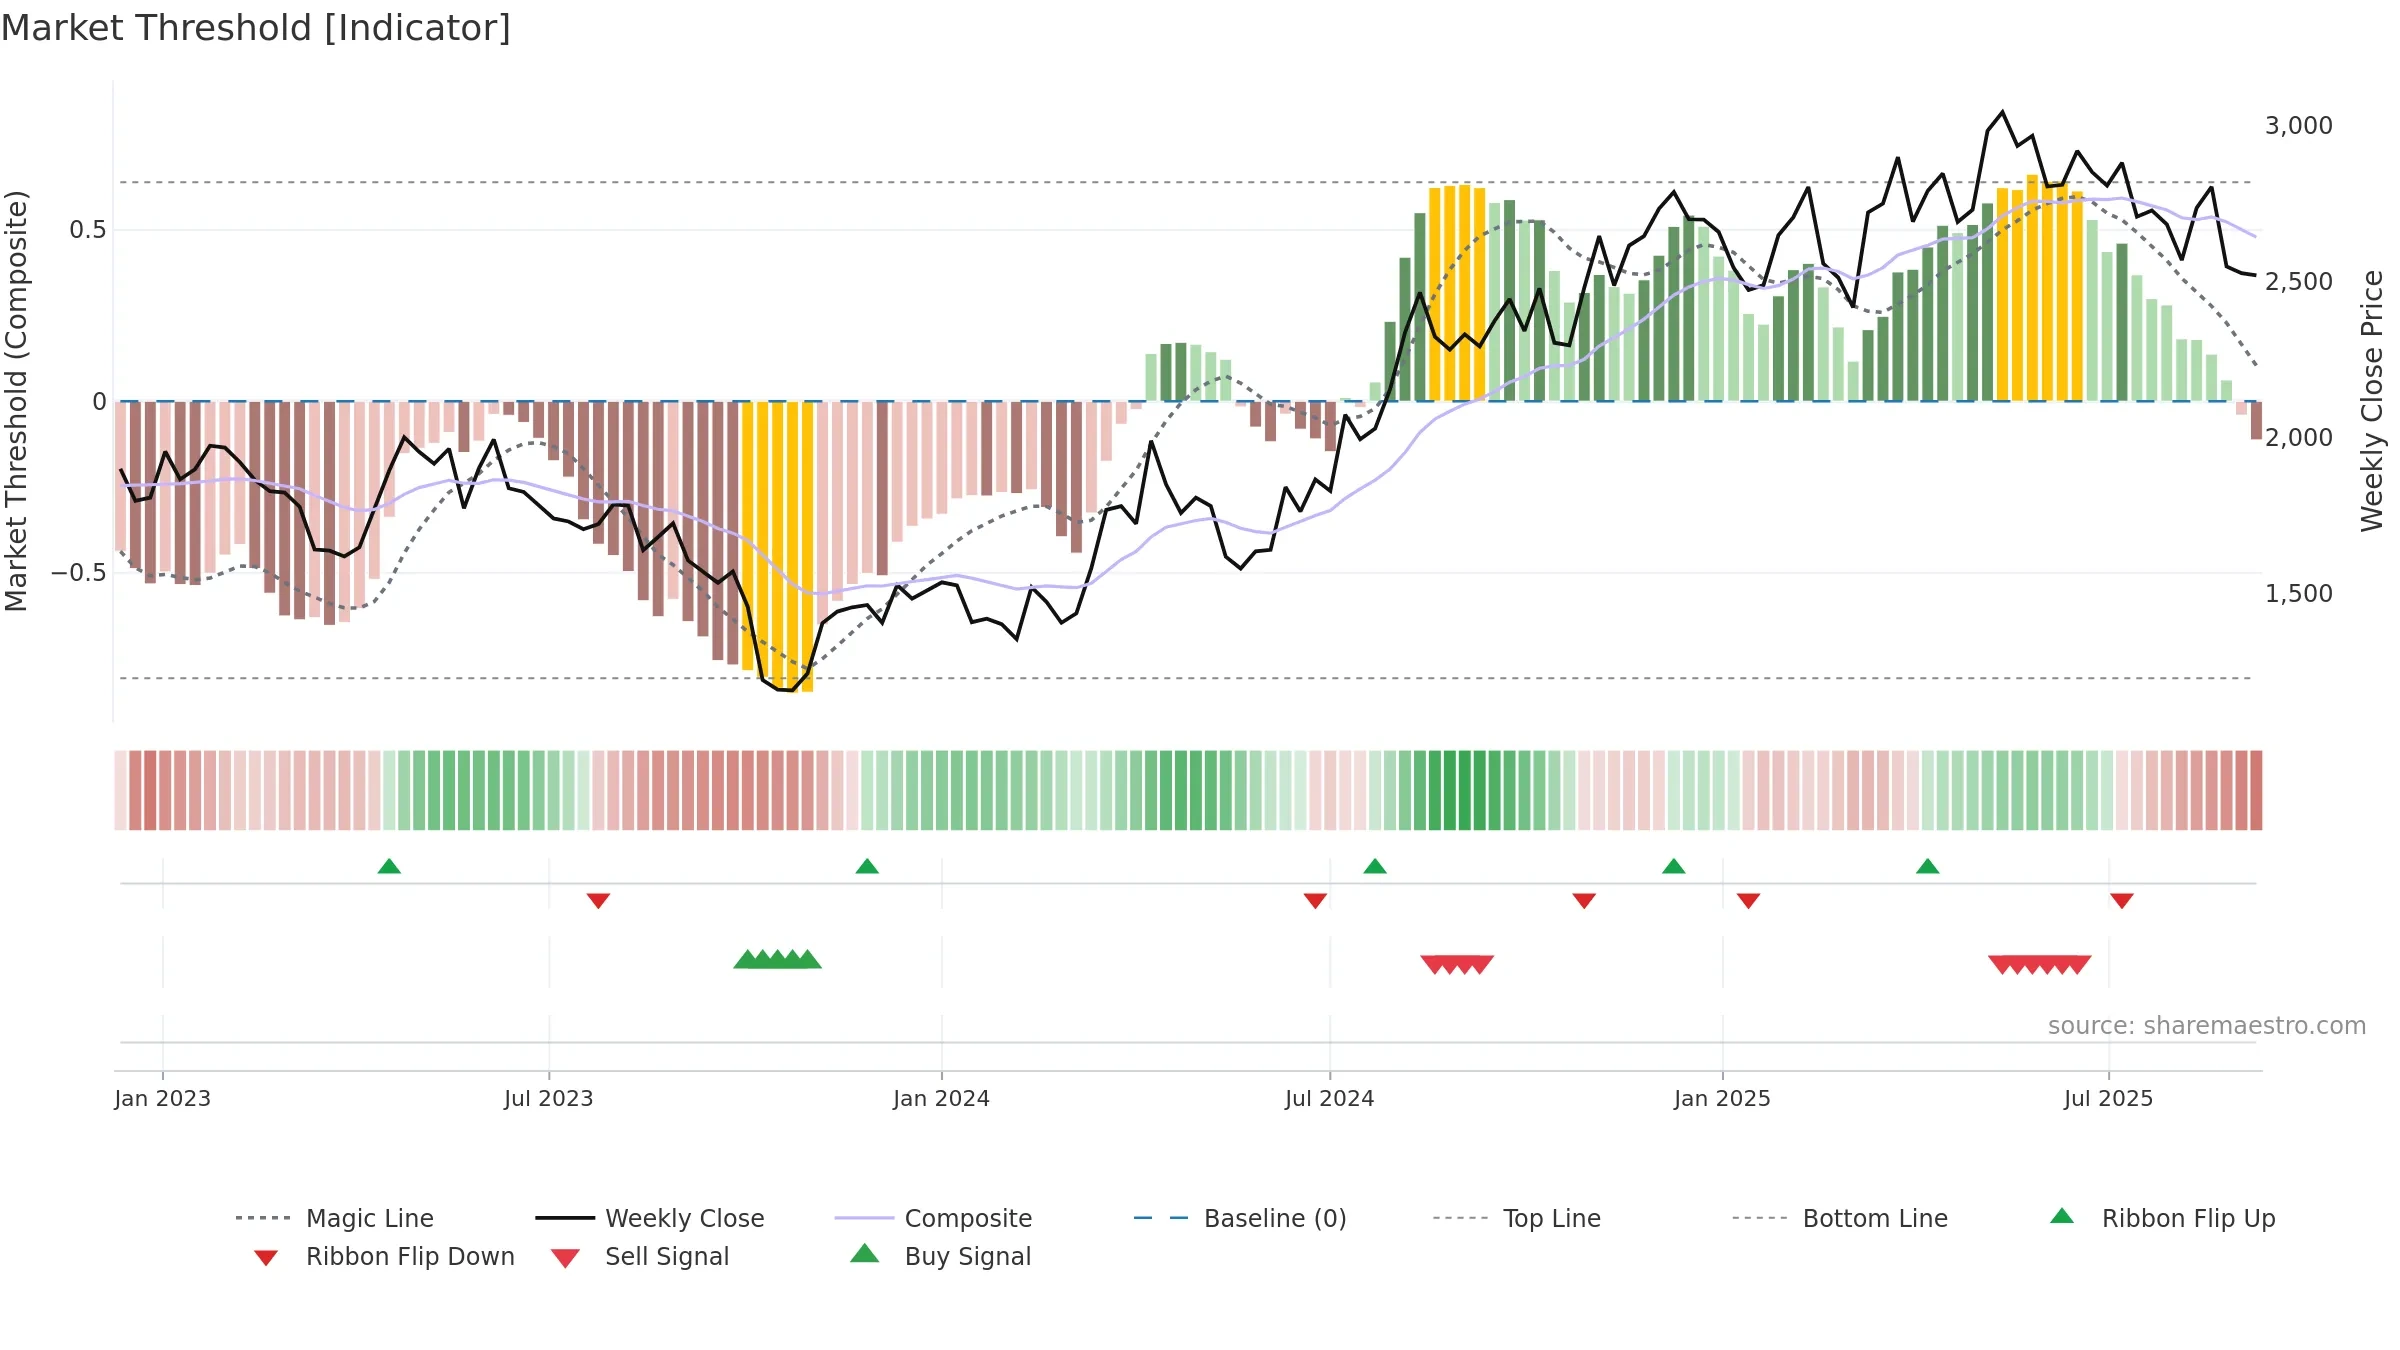Toggle the Sell Signal legend entry
The width and height of the screenshot is (2400, 1350).
640,1256
